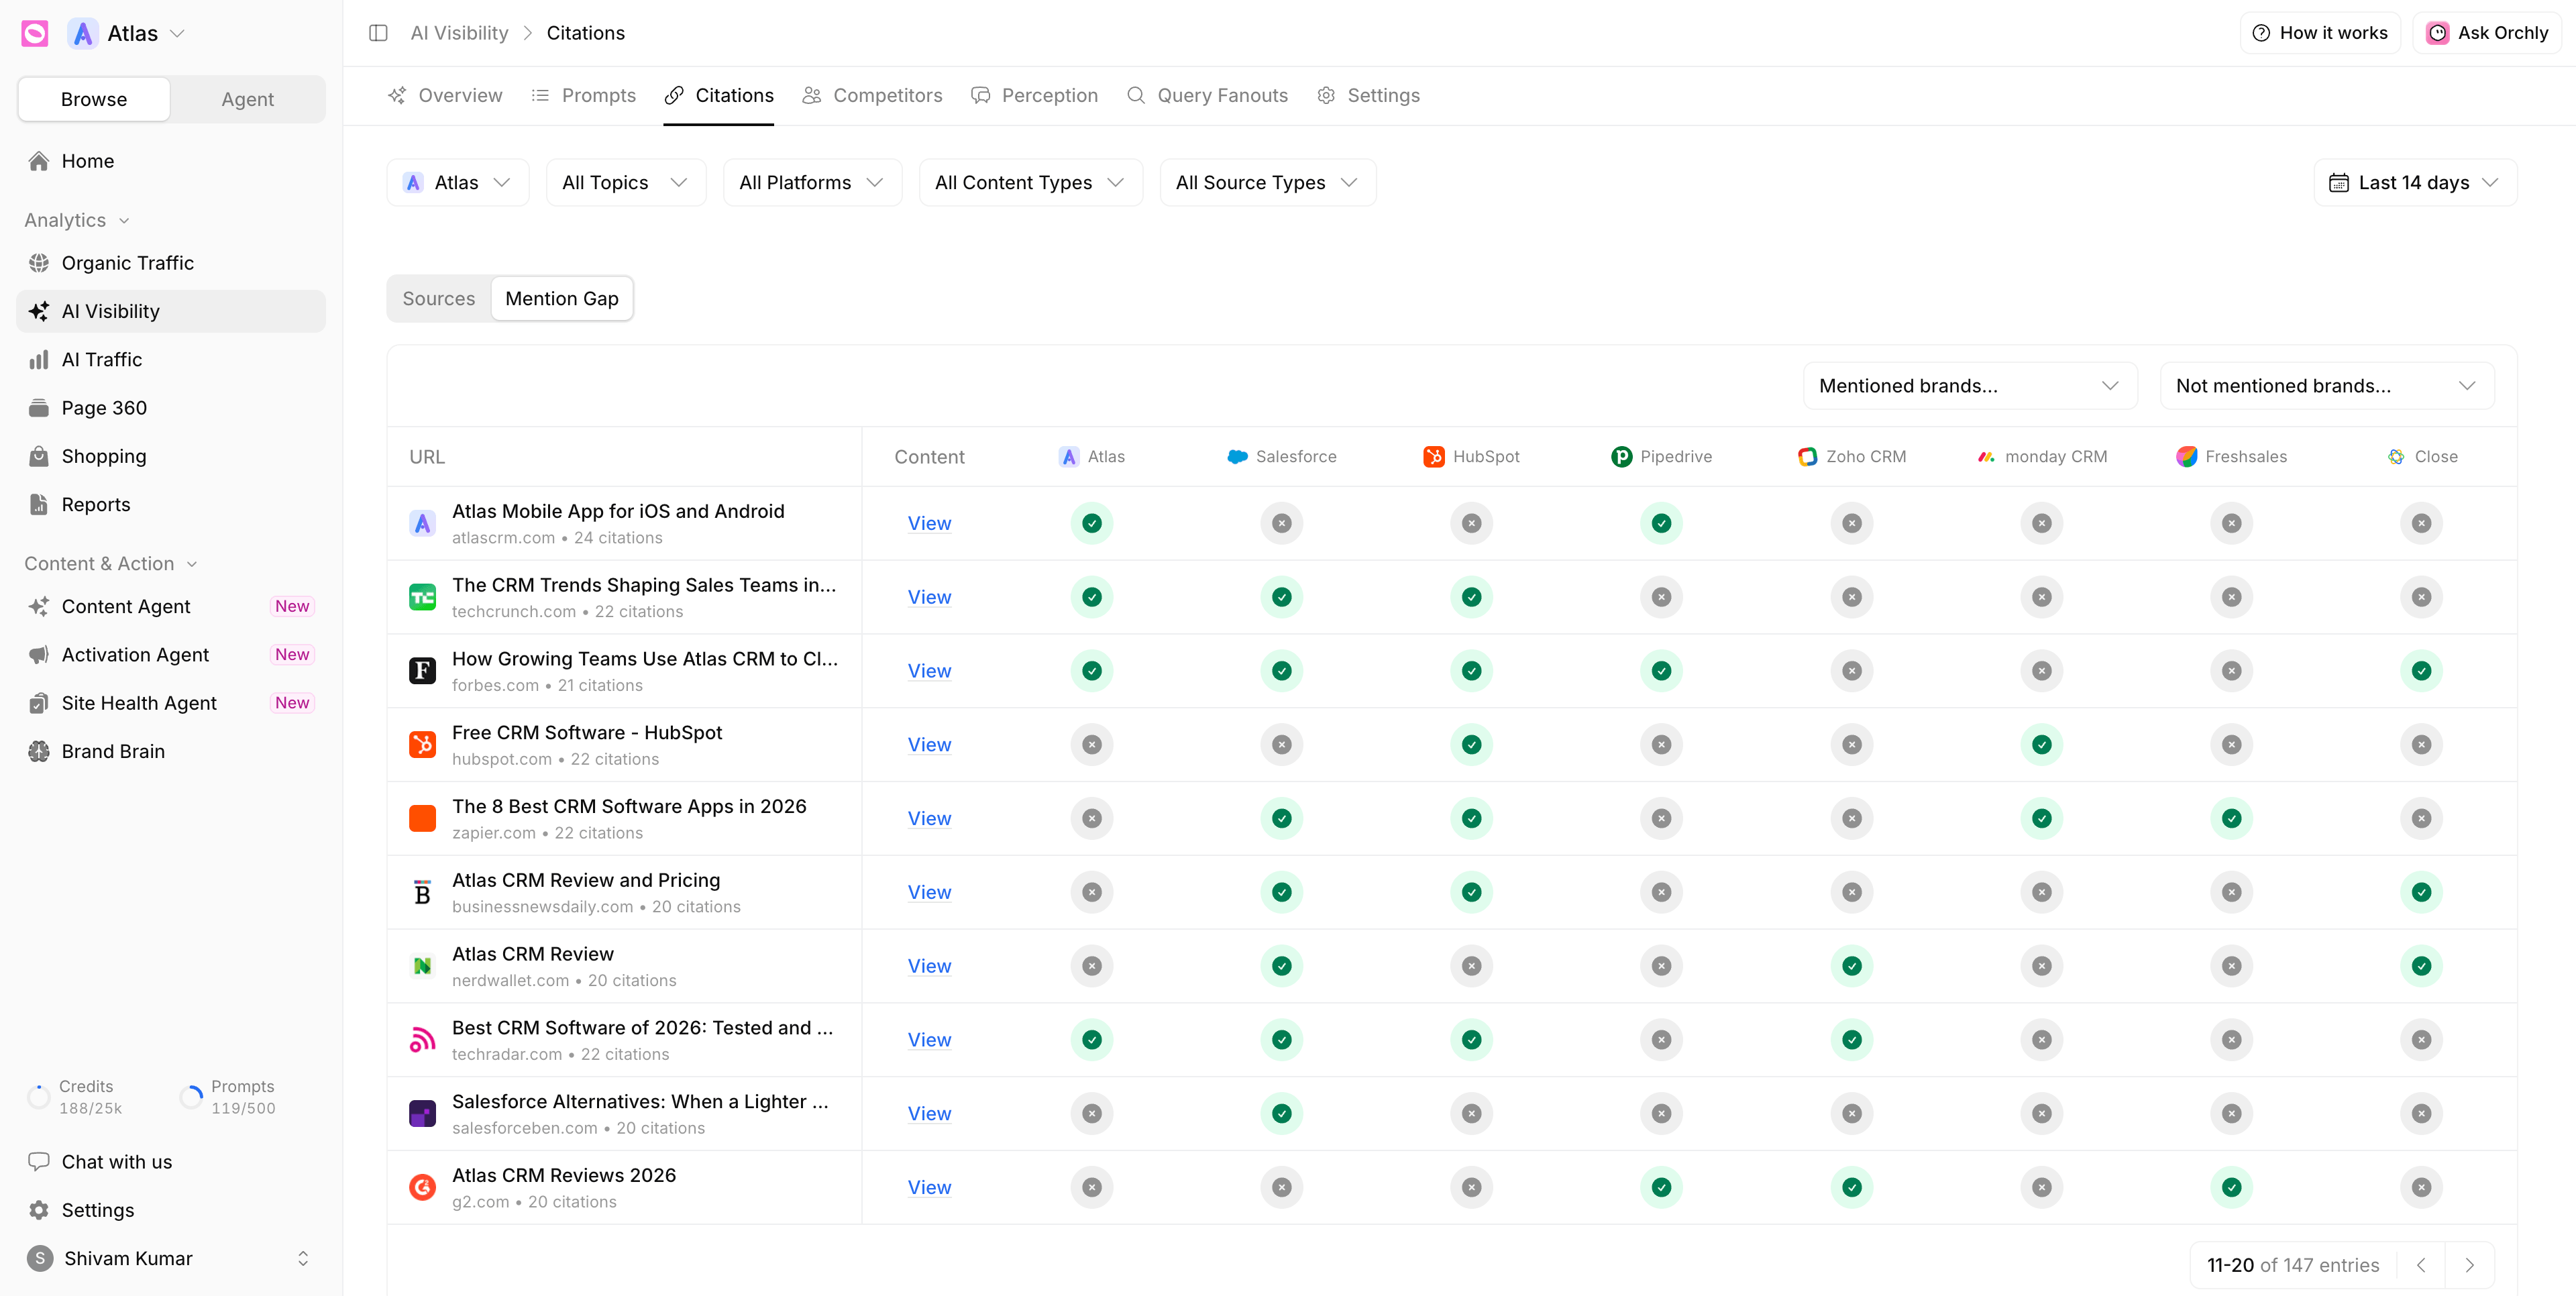
Task: Collapse the Content & Action section
Action: tap(111, 563)
